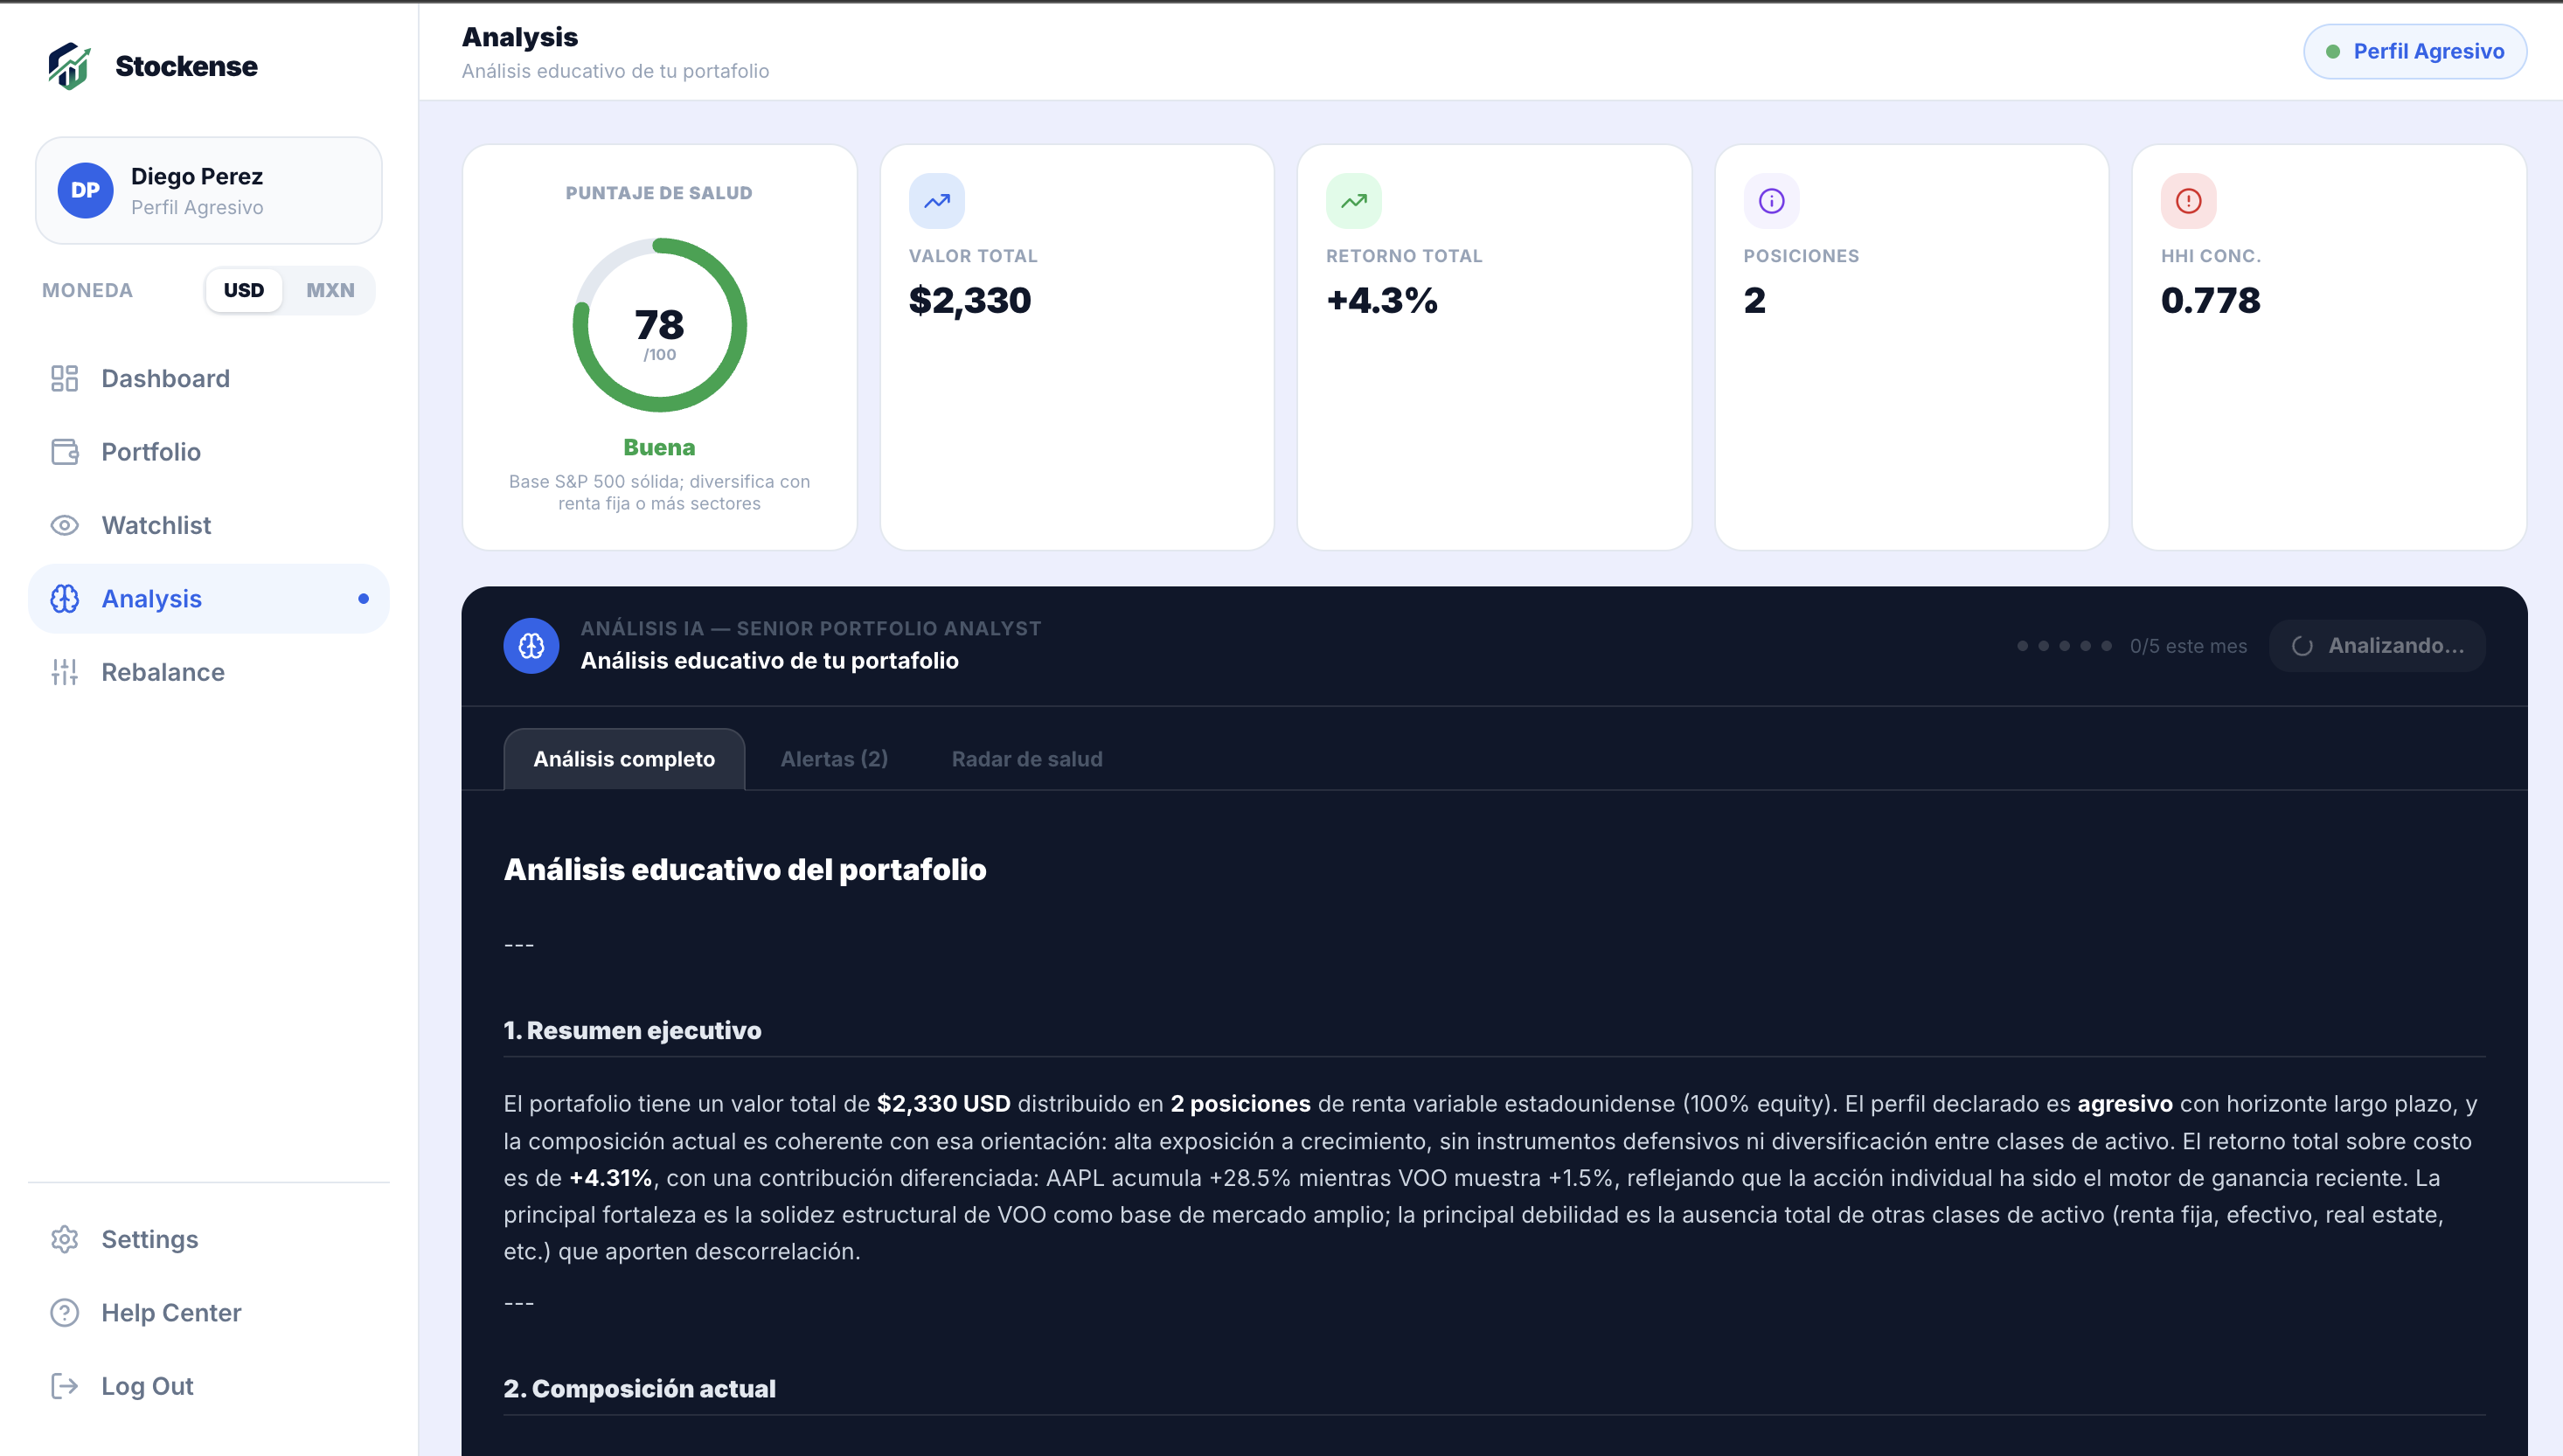Click the HHI Conc. red alert icon
The width and height of the screenshot is (2563, 1456).
(2189, 201)
